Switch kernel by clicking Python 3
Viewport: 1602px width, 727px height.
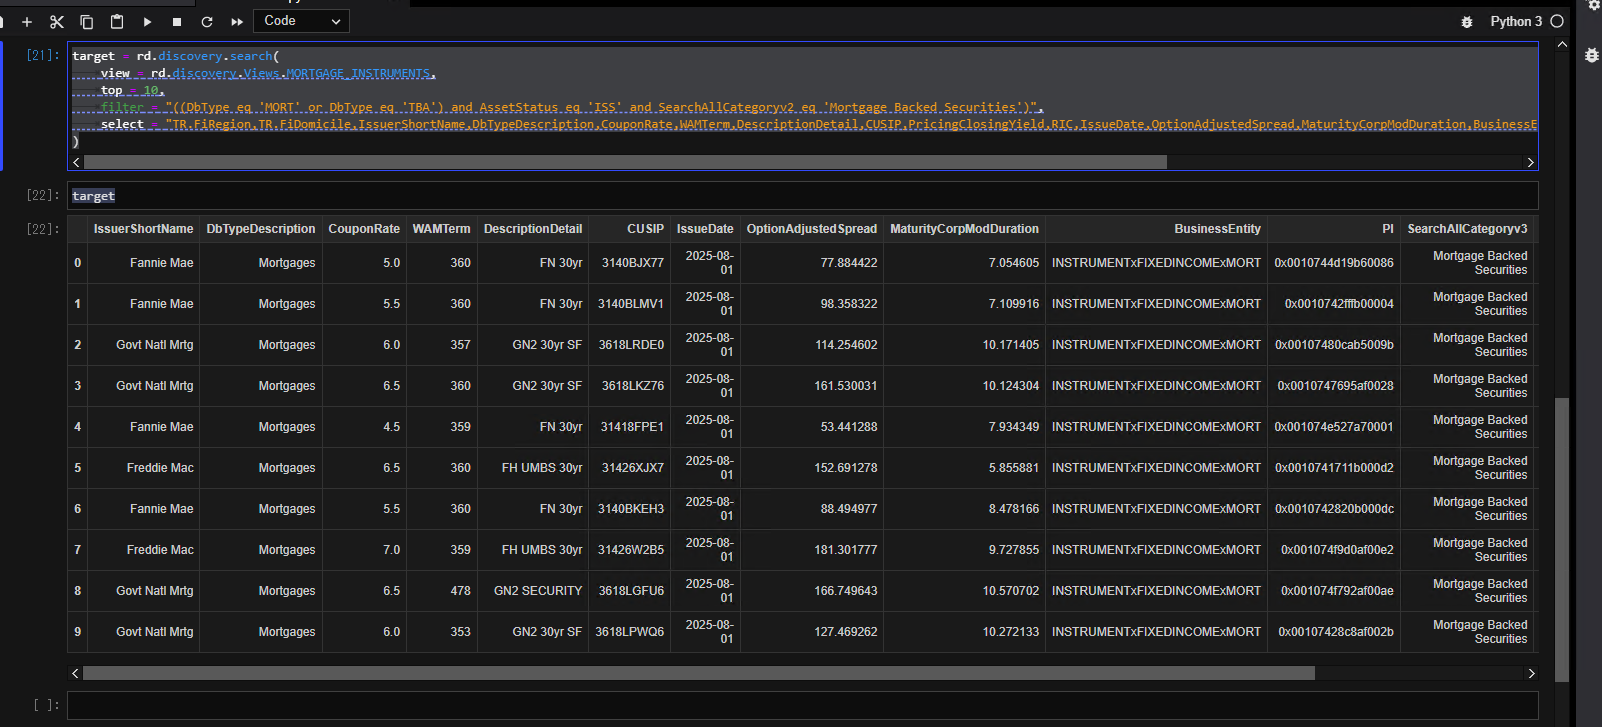pyautogui.click(x=1515, y=21)
